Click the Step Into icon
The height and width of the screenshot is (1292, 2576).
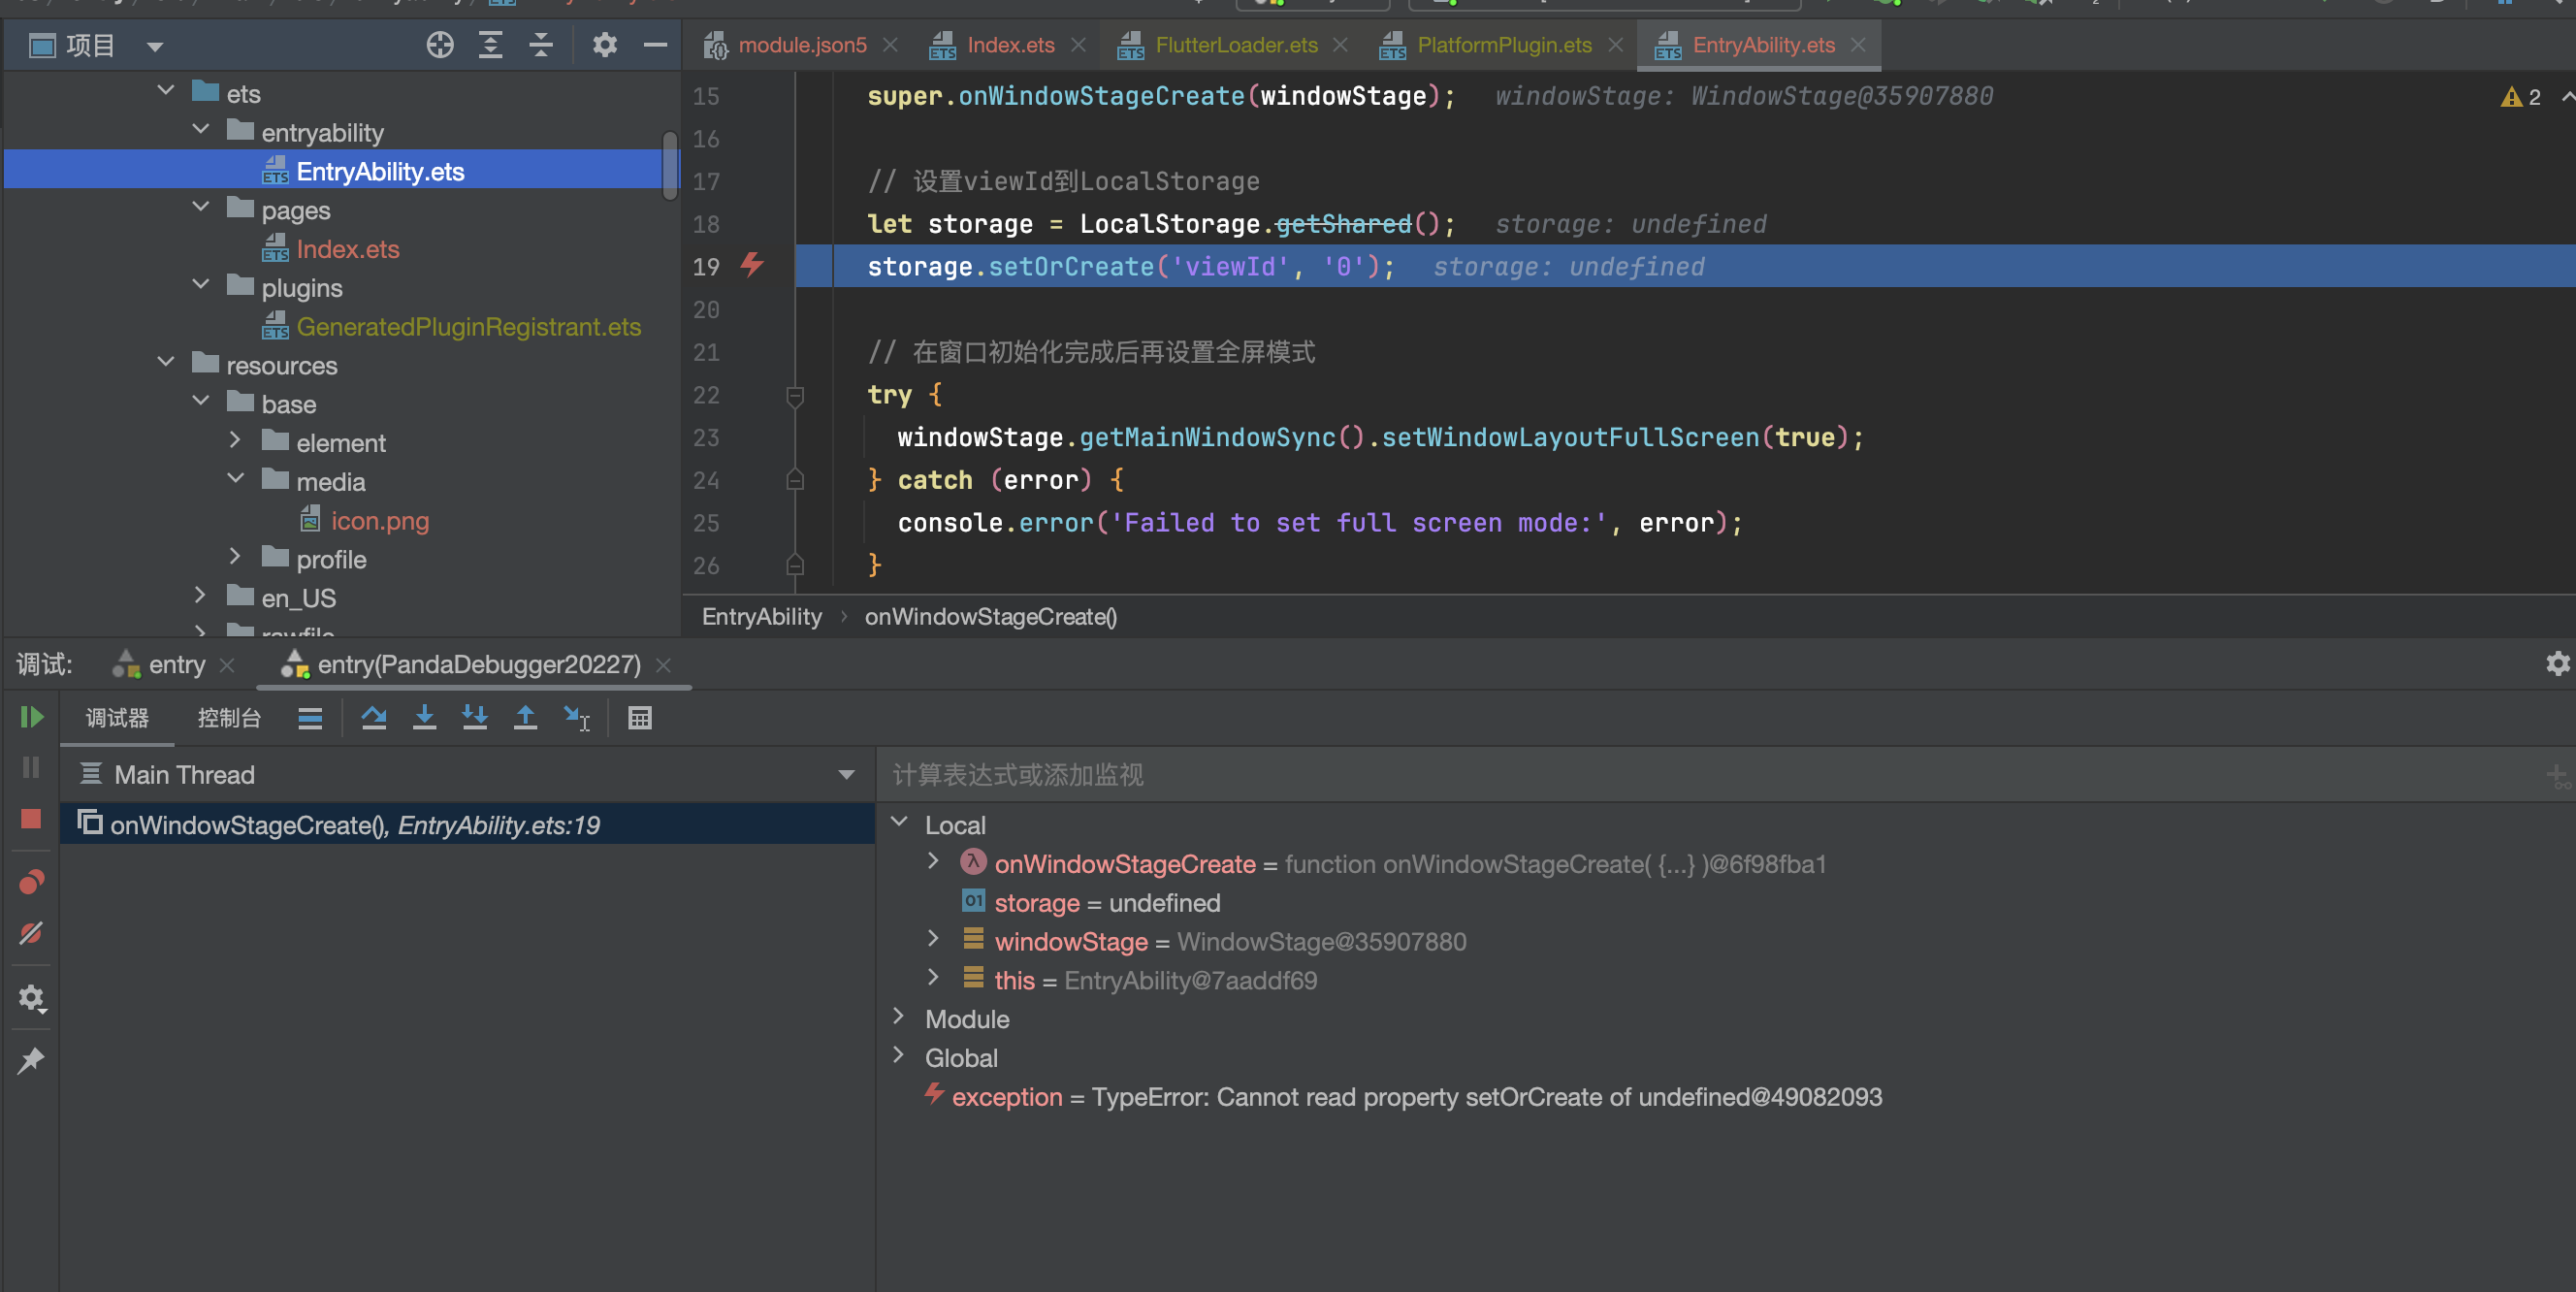424,717
